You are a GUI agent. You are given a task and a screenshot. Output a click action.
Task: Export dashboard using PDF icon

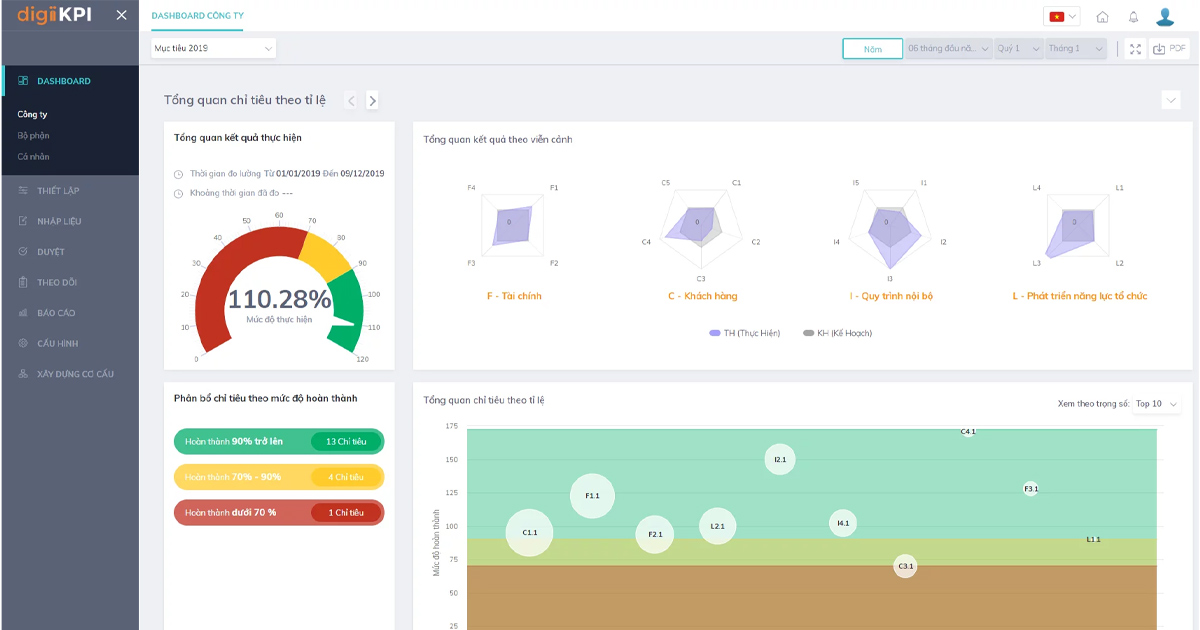click(x=1170, y=49)
